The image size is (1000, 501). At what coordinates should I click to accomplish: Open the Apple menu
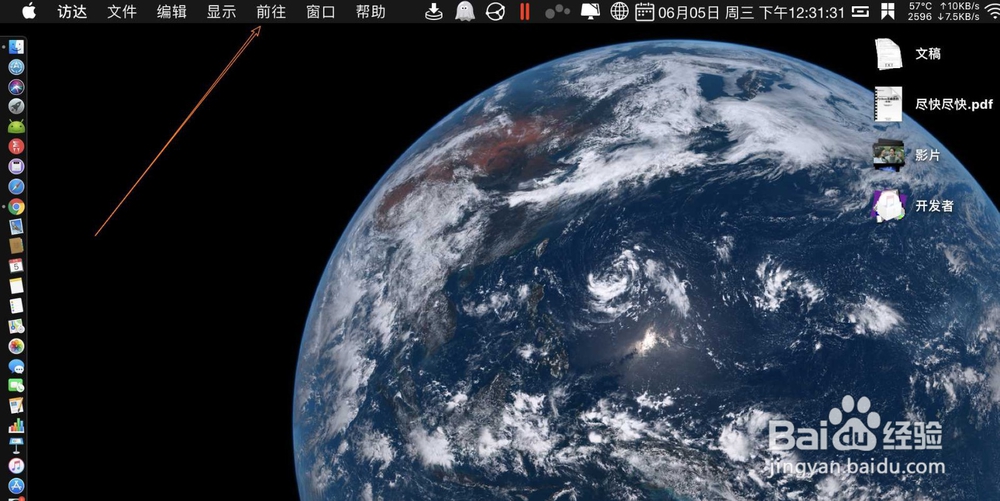29,11
